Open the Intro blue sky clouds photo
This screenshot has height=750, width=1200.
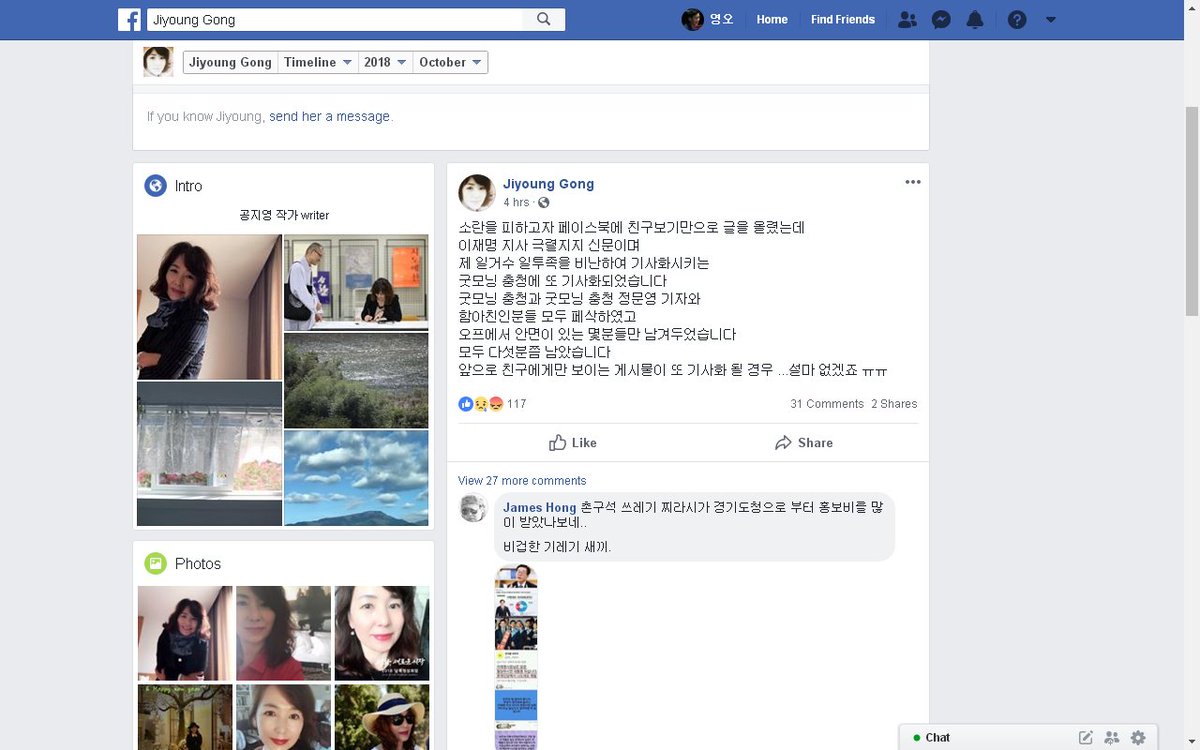(356, 478)
